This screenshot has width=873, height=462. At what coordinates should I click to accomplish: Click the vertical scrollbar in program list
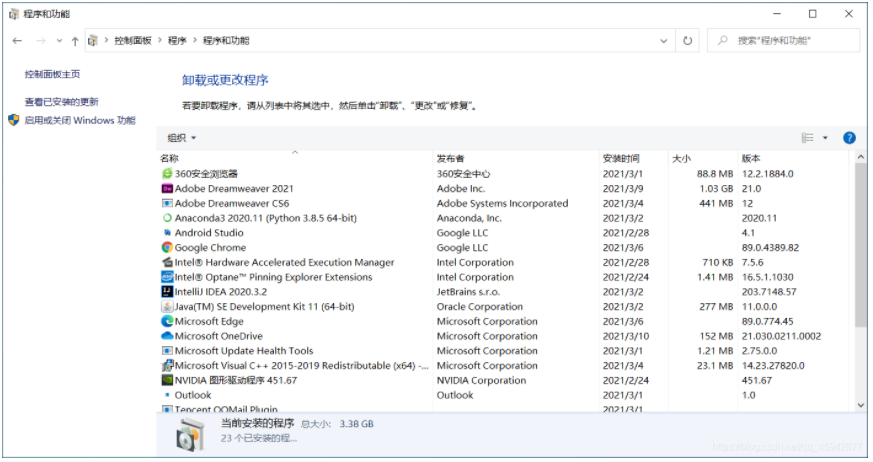(860, 250)
